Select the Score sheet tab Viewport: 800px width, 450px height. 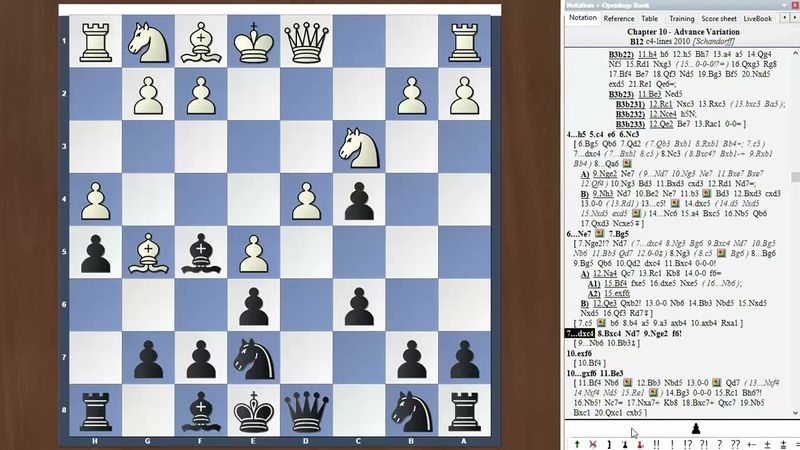click(717, 18)
